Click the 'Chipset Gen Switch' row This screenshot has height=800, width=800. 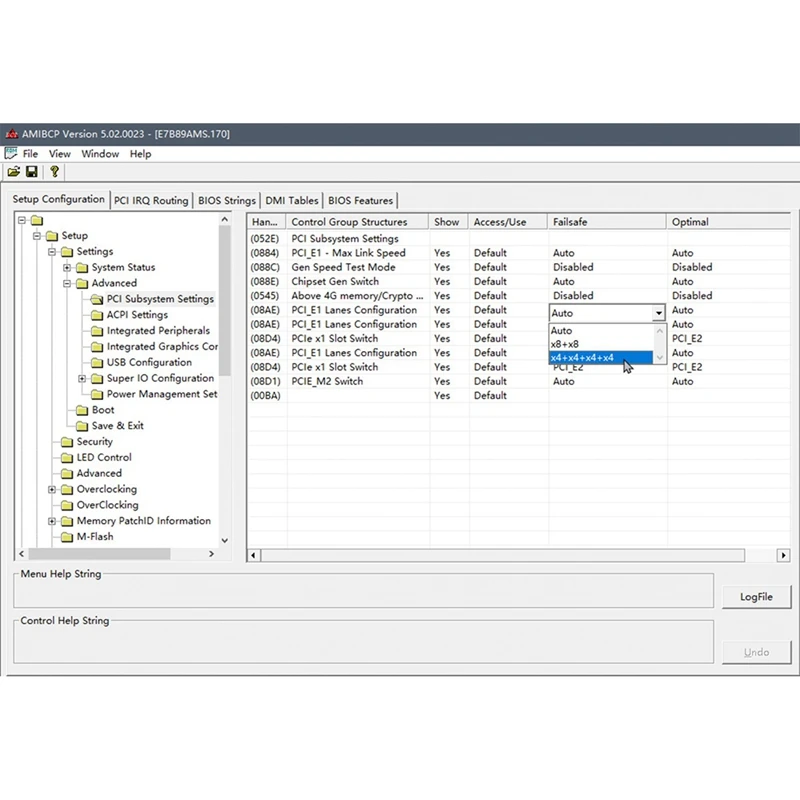tap(519, 282)
